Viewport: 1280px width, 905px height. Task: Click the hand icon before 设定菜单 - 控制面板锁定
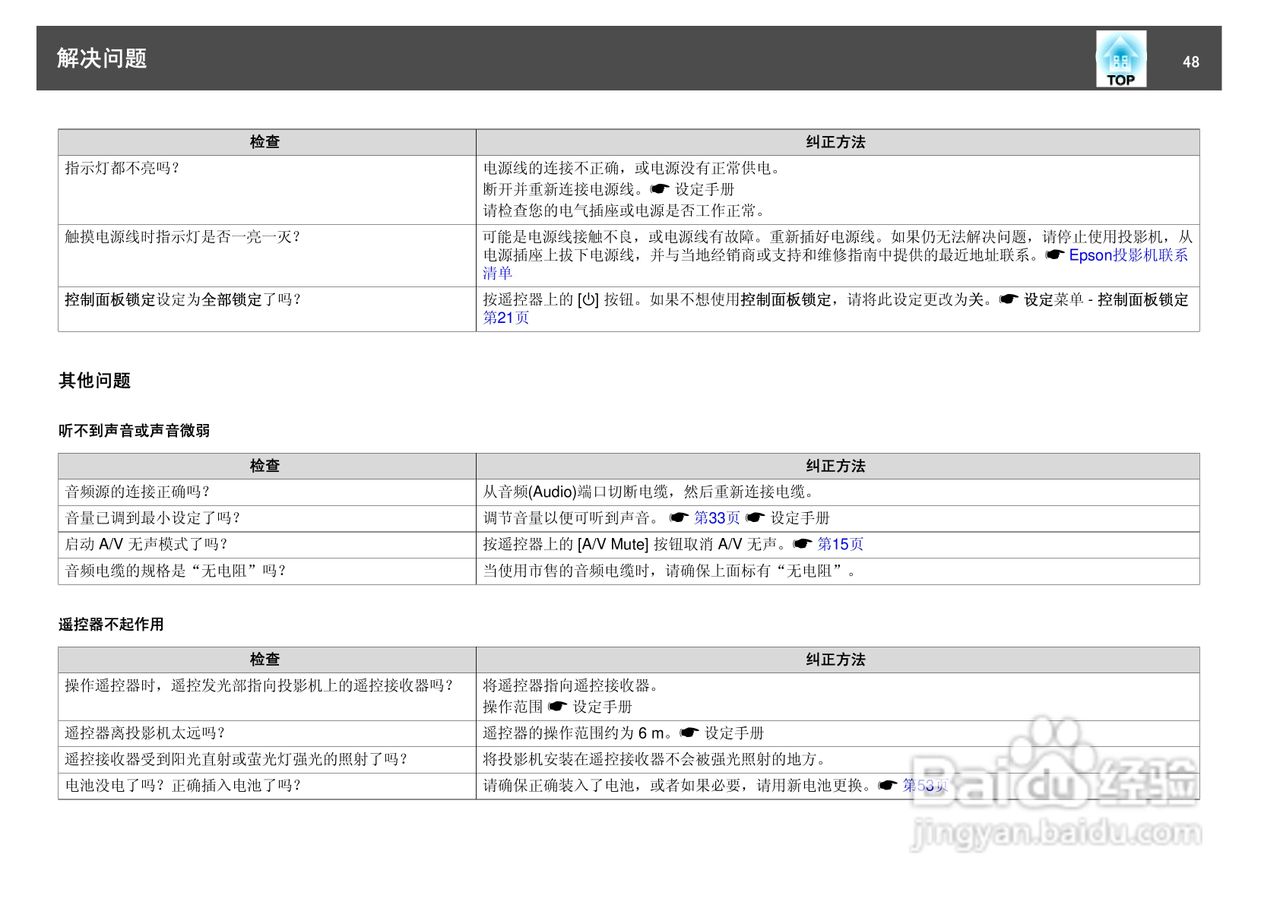(1008, 299)
